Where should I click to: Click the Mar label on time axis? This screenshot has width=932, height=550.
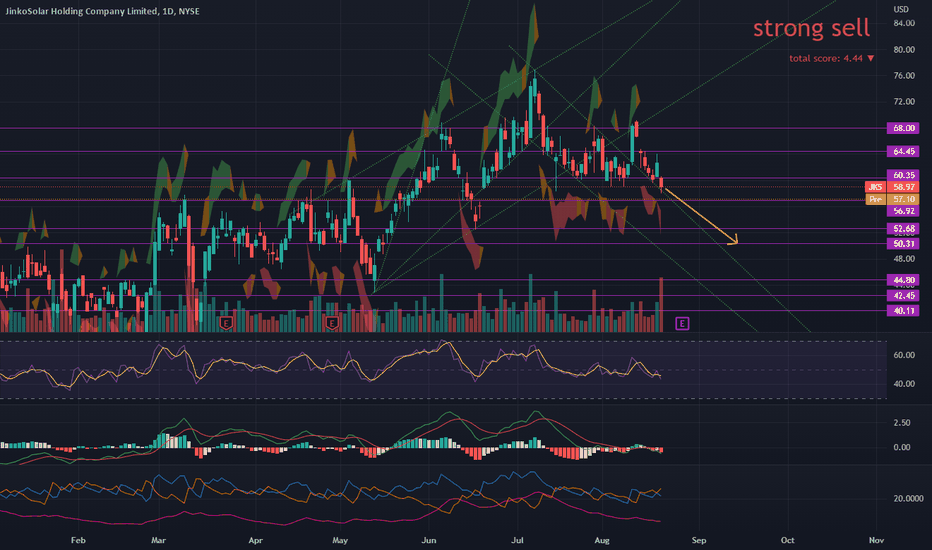(x=158, y=540)
